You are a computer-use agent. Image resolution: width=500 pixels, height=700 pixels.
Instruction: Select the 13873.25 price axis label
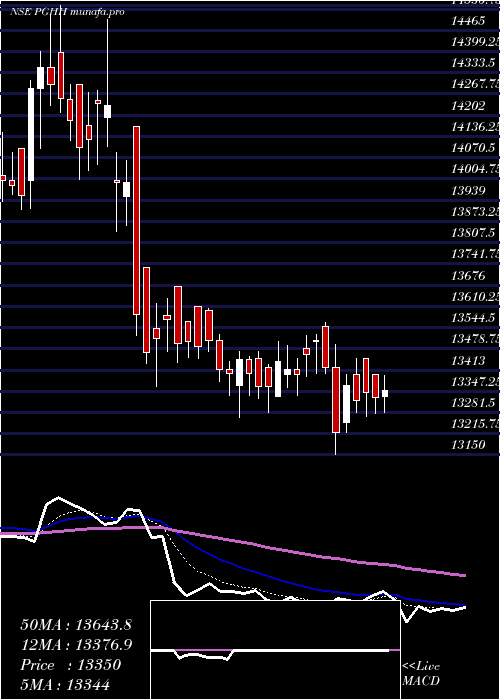click(x=475, y=212)
